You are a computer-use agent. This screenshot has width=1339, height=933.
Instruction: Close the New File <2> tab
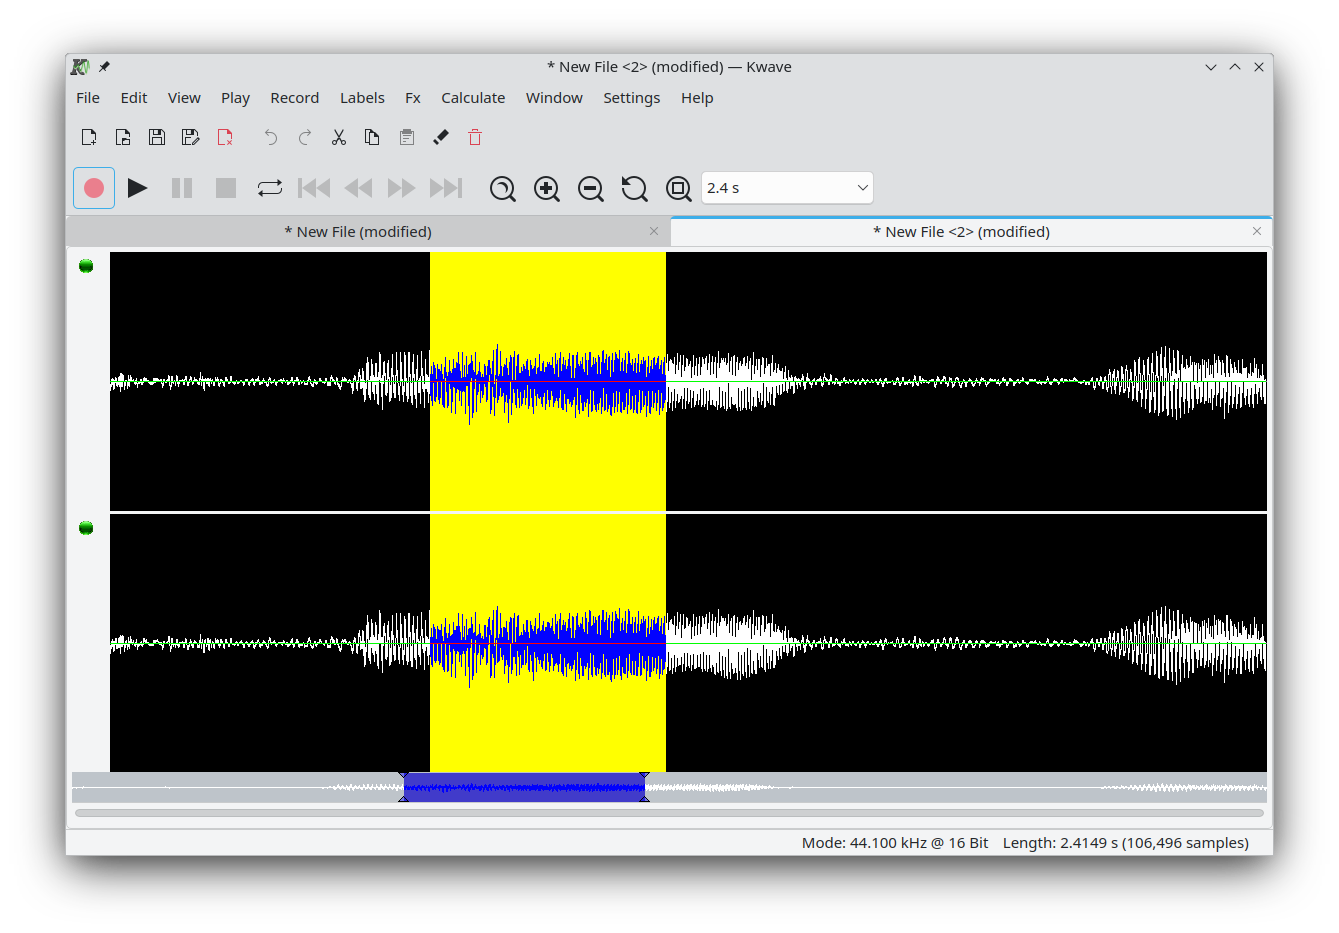click(1257, 232)
